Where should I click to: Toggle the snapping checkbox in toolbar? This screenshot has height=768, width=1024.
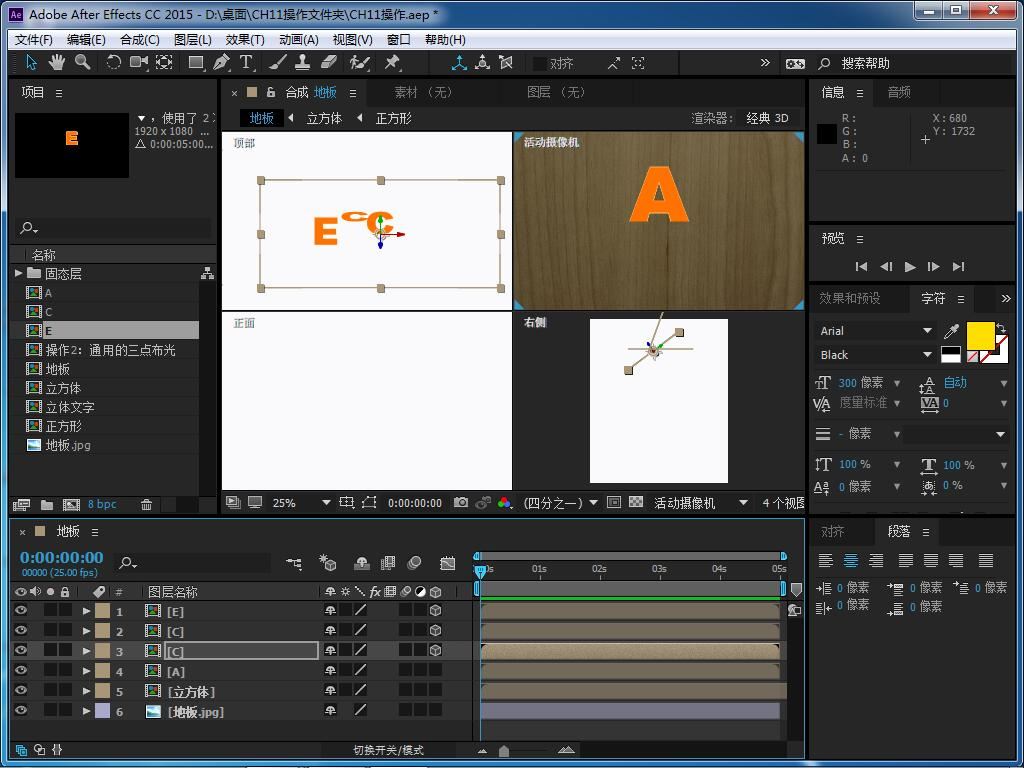pos(539,63)
